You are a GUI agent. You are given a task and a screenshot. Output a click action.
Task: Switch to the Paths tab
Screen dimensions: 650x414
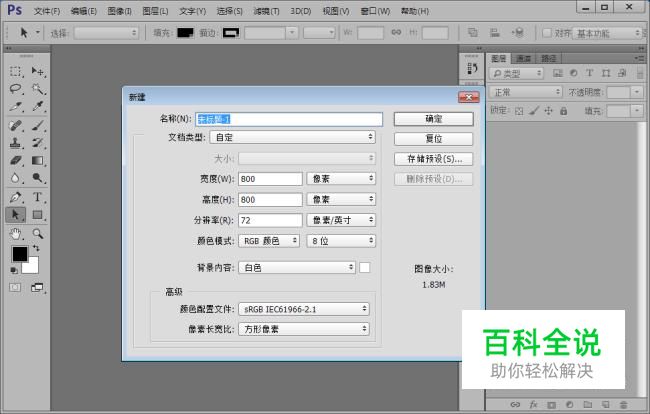tap(548, 58)
